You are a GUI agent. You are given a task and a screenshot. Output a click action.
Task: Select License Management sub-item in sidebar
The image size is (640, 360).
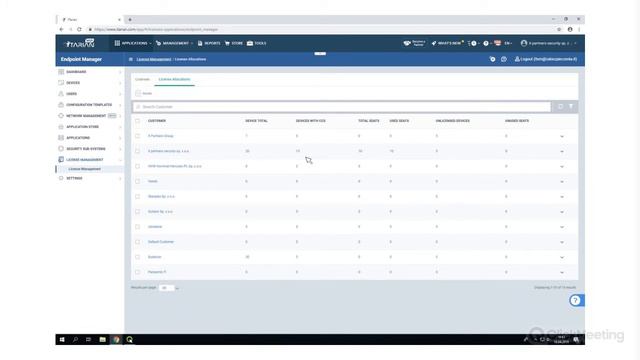tap(84, 169)
